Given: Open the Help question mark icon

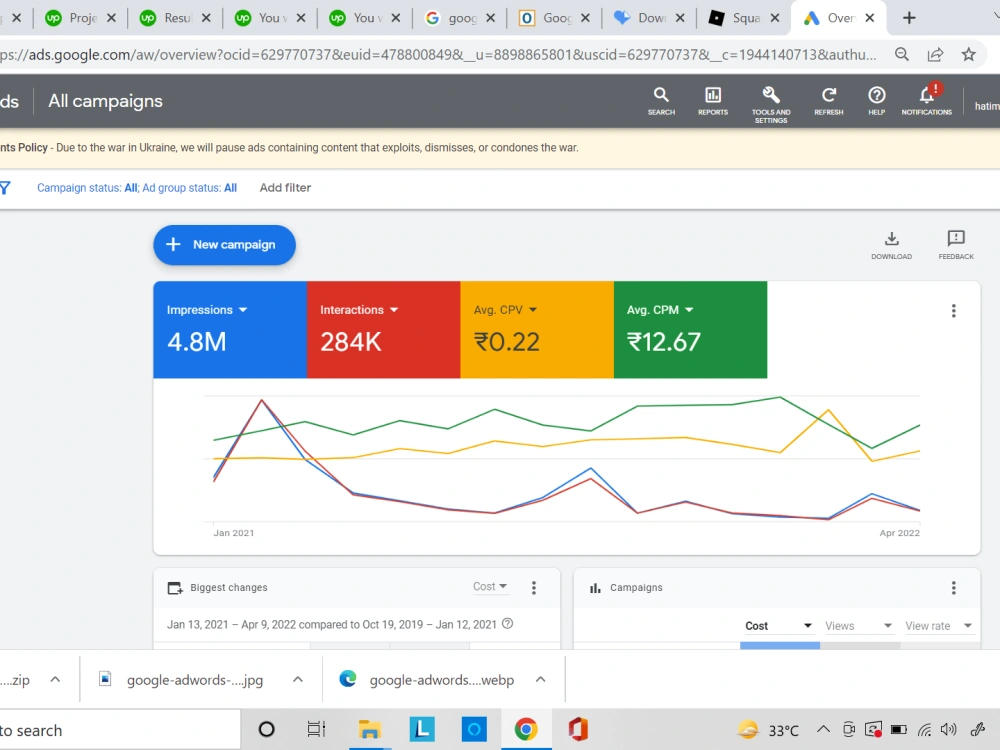Looking at the screenshot, I should pyautogui.click(x=876, y=101).
